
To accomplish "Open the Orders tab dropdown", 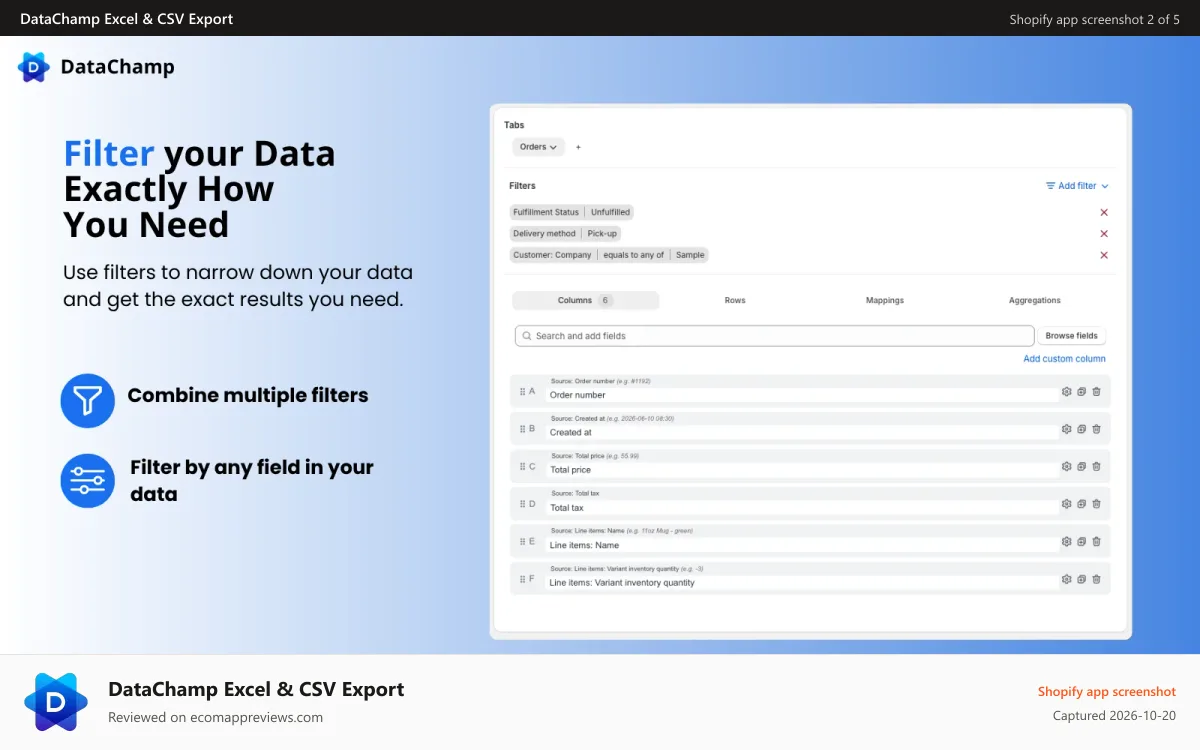I will click(x=539, y=147).
